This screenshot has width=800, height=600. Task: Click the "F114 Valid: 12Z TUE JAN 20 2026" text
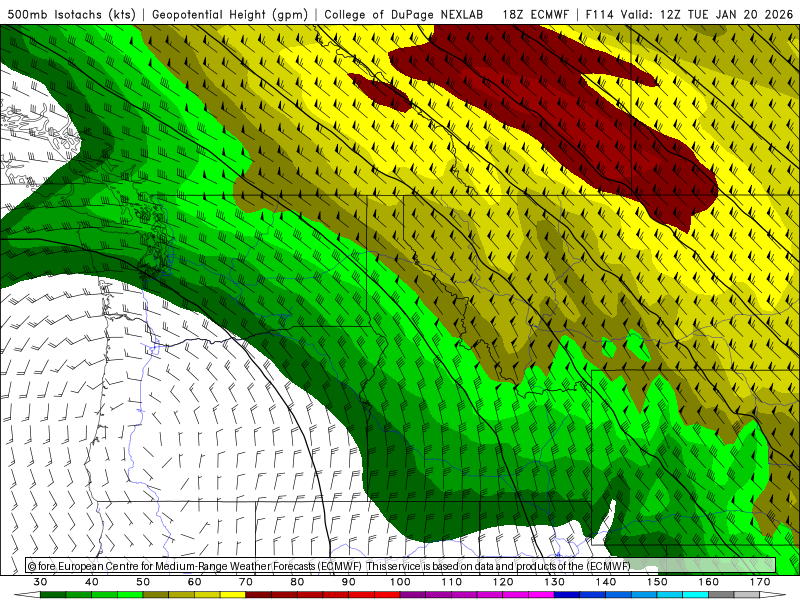click(x=689, y=14)
